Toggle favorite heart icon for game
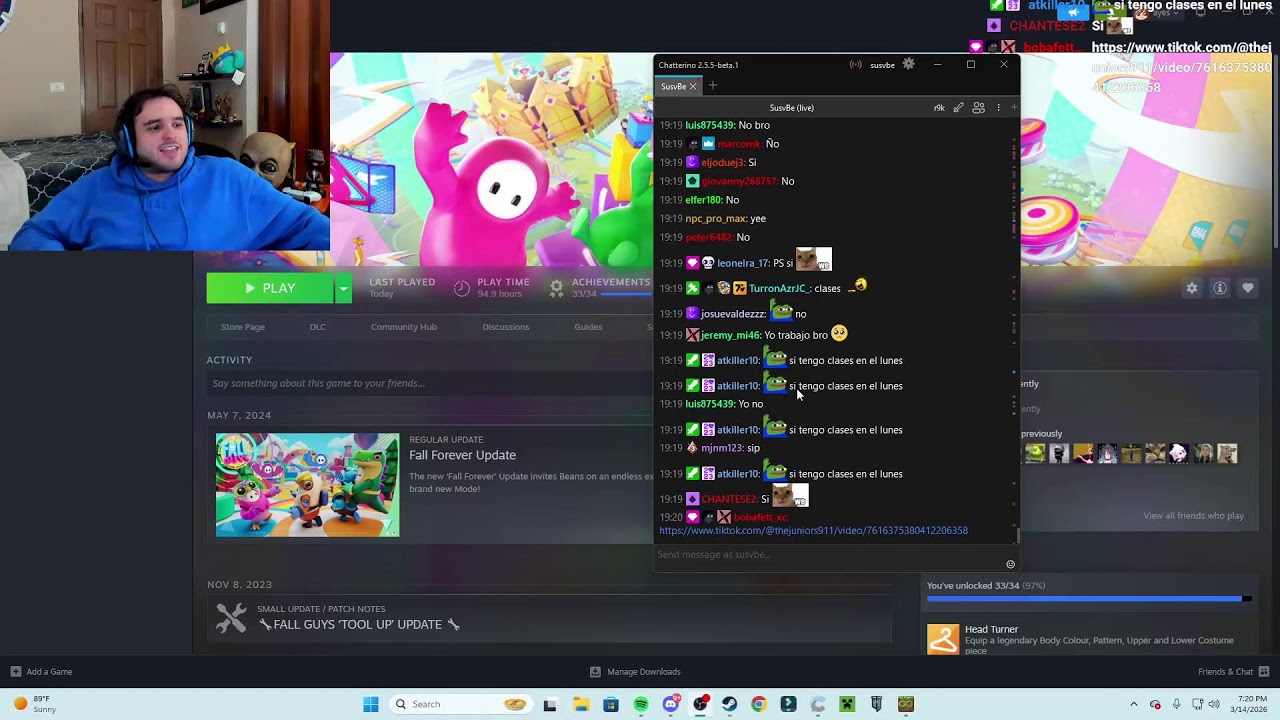The image size is (1280, 720). (x=1248, y=288)
